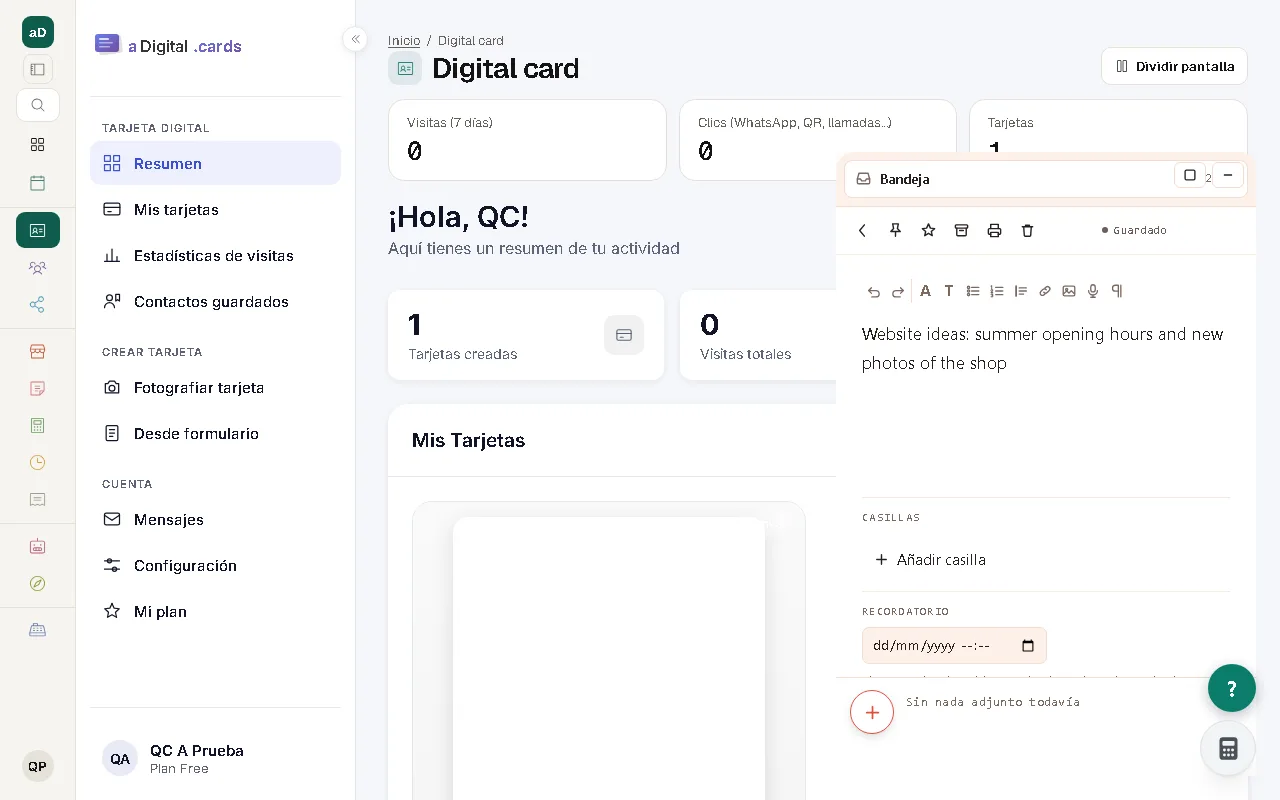The image size is (1280, 800).
Task: Mark the note as favorite with star
Action: 928,230
